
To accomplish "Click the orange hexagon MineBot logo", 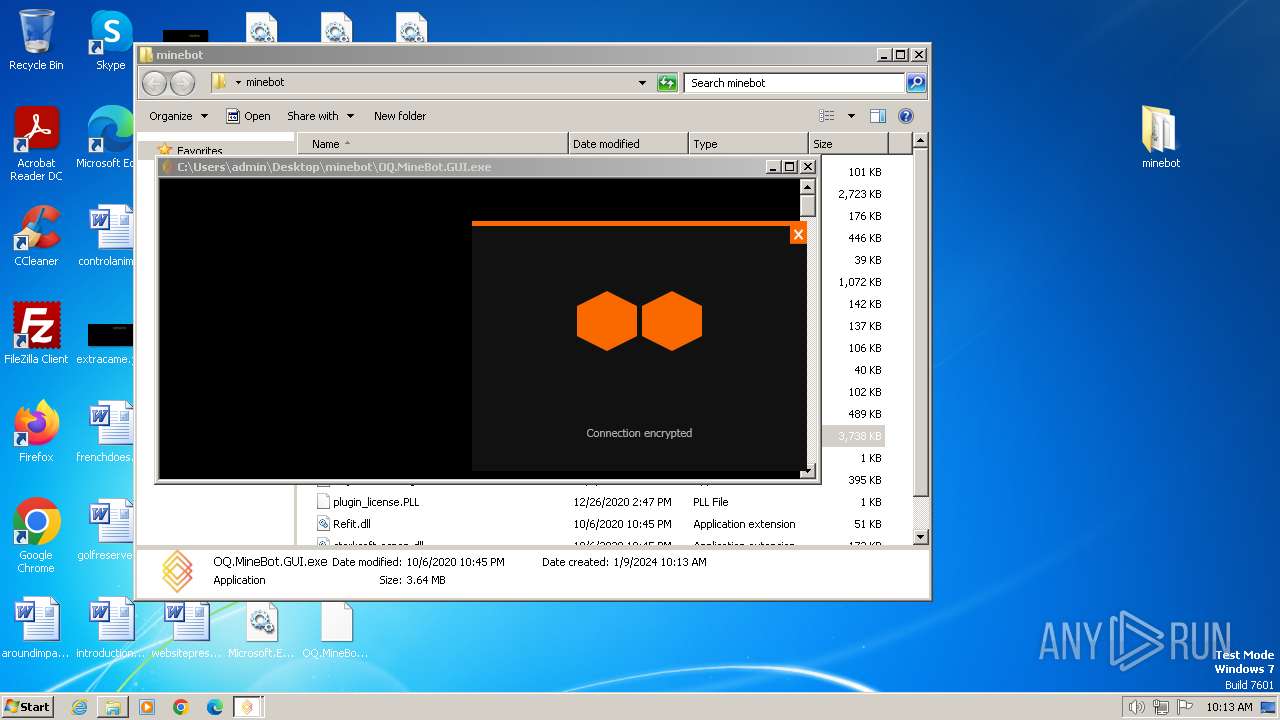I will 639,321.
